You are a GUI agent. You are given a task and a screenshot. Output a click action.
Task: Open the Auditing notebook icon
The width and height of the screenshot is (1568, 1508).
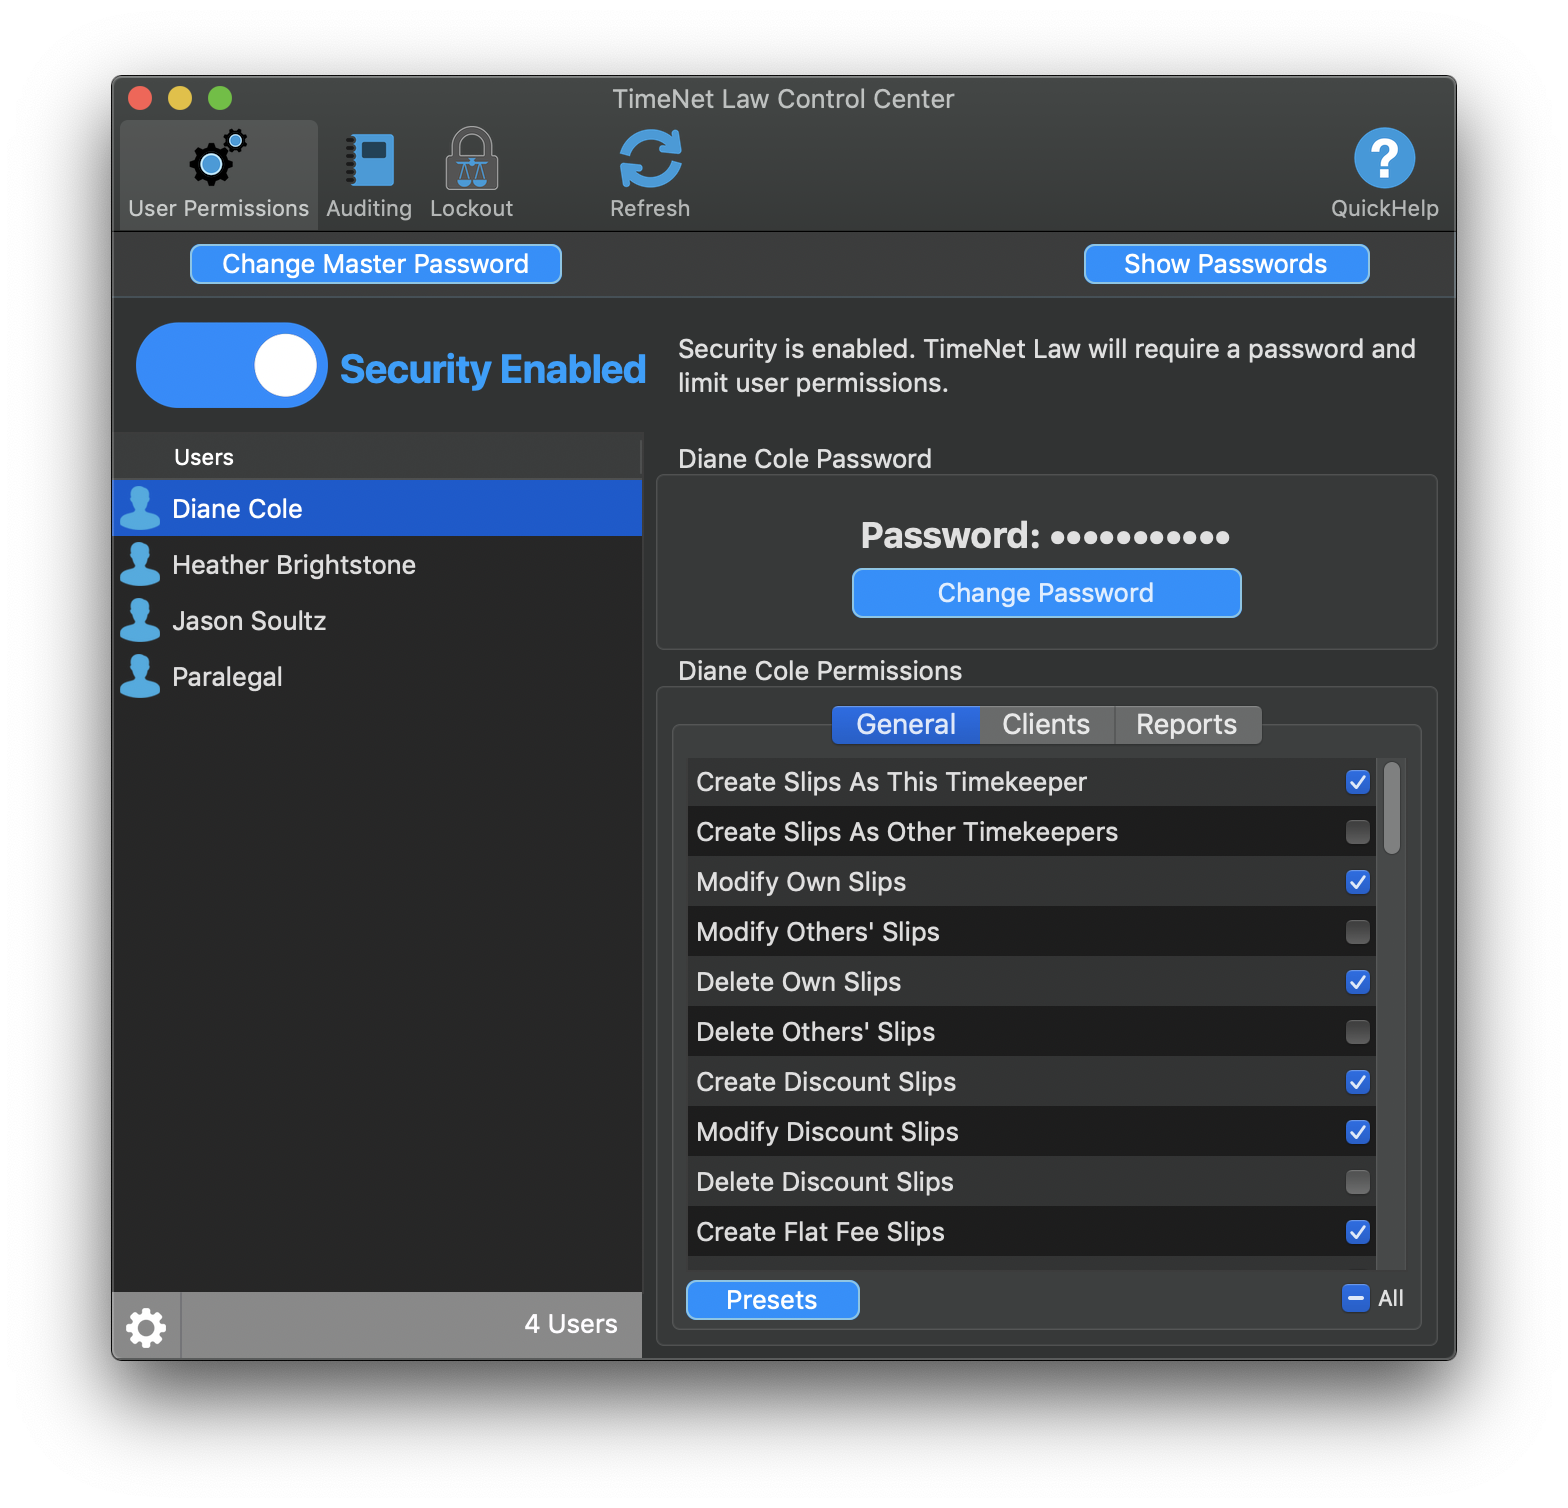(x=369, y=159)
